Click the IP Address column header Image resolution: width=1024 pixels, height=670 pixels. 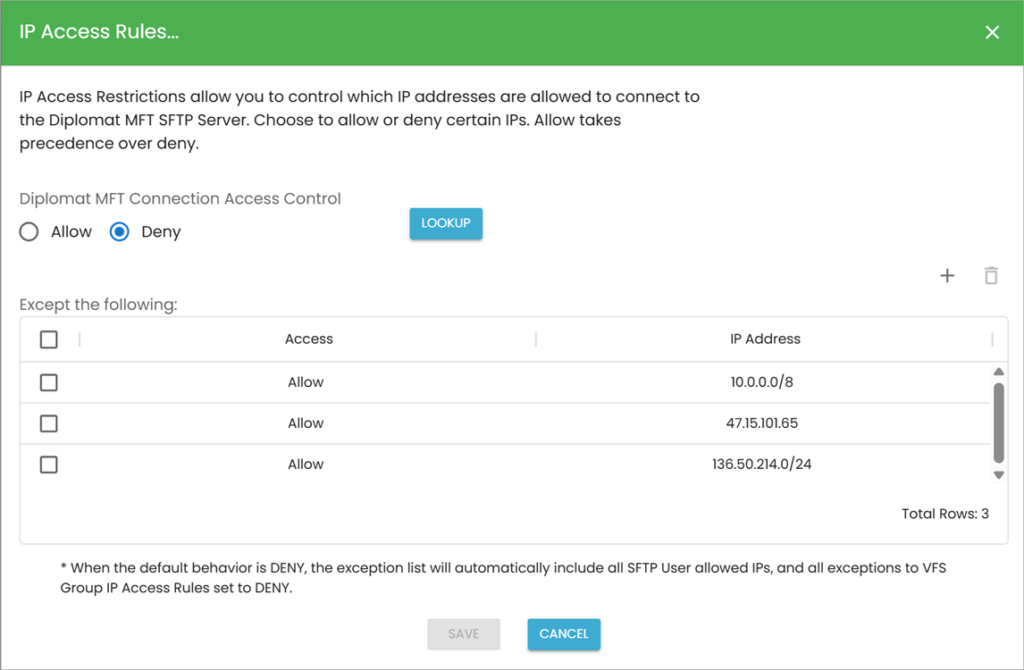pos(765,339)
